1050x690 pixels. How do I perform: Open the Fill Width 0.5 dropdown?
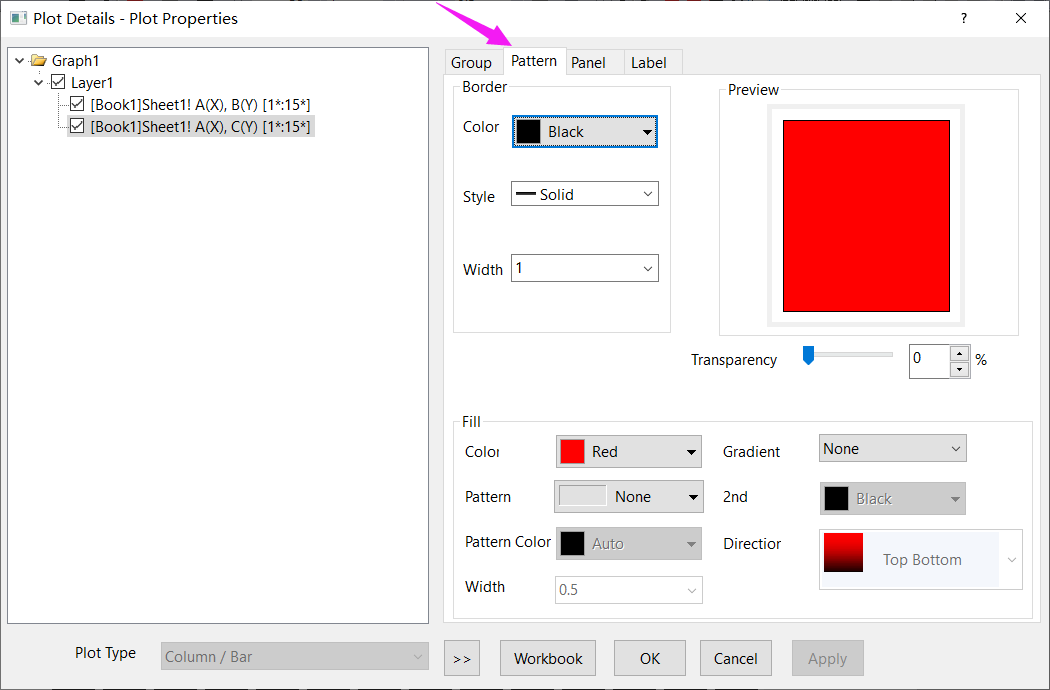[x=629, y=590]
